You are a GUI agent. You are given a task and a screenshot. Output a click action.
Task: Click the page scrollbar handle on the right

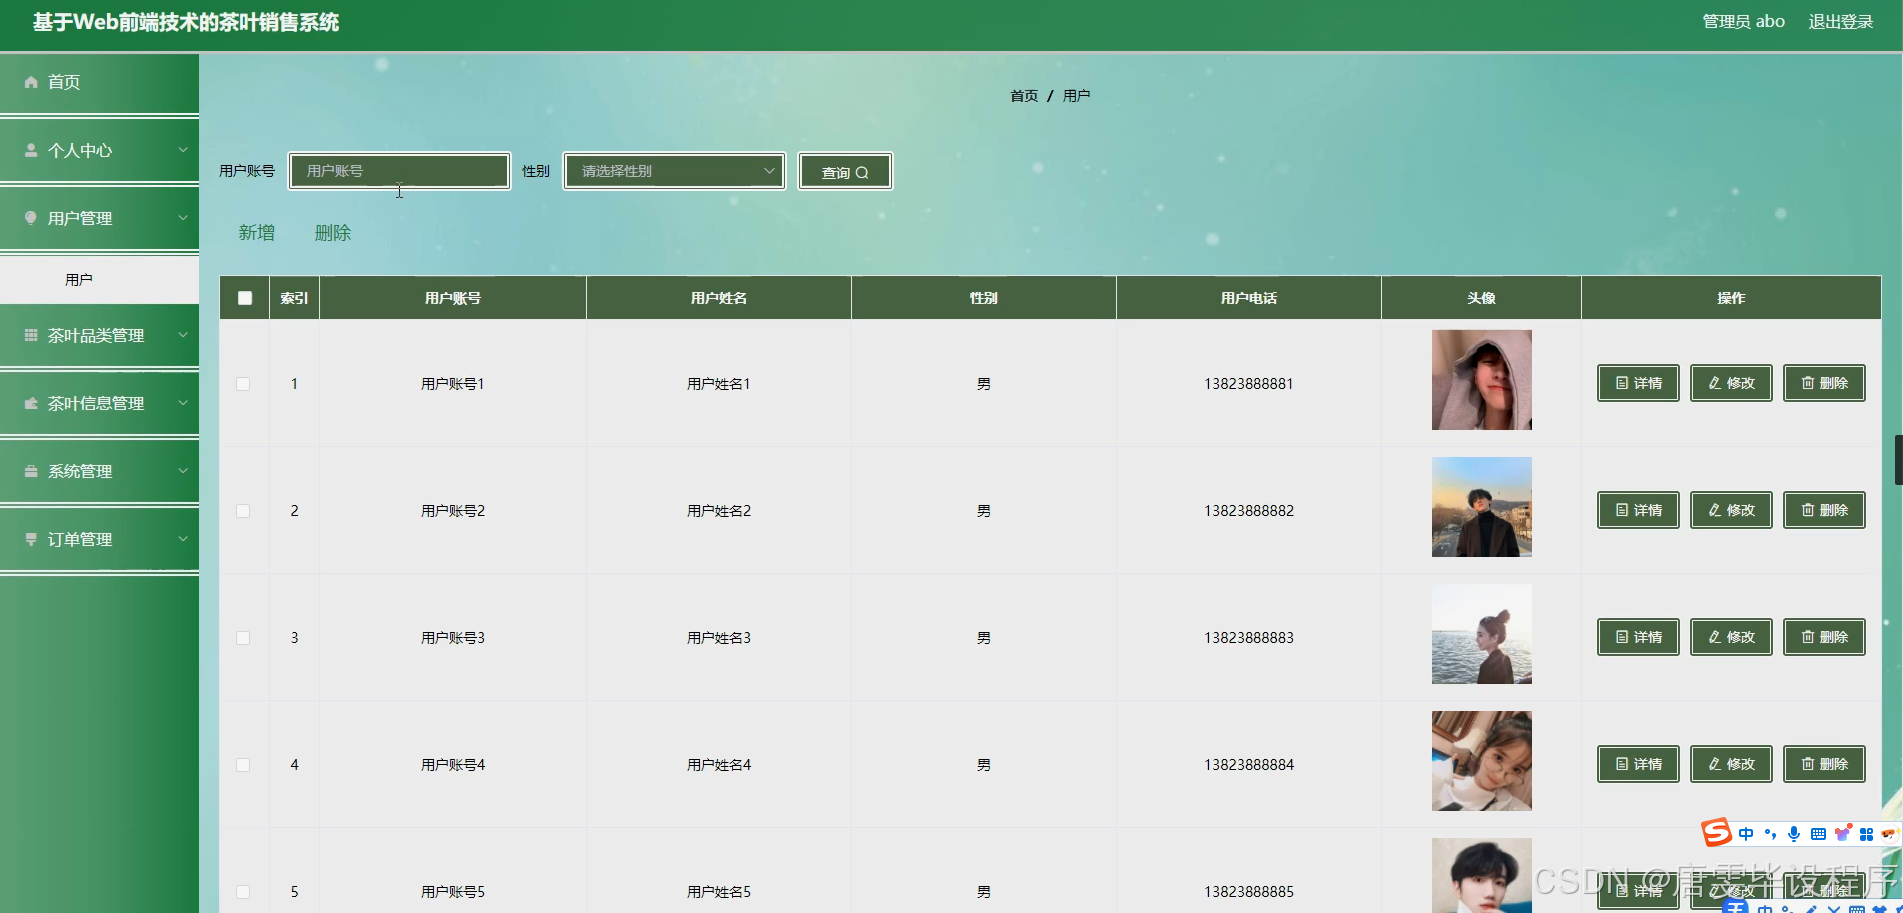pos(1898,460)
